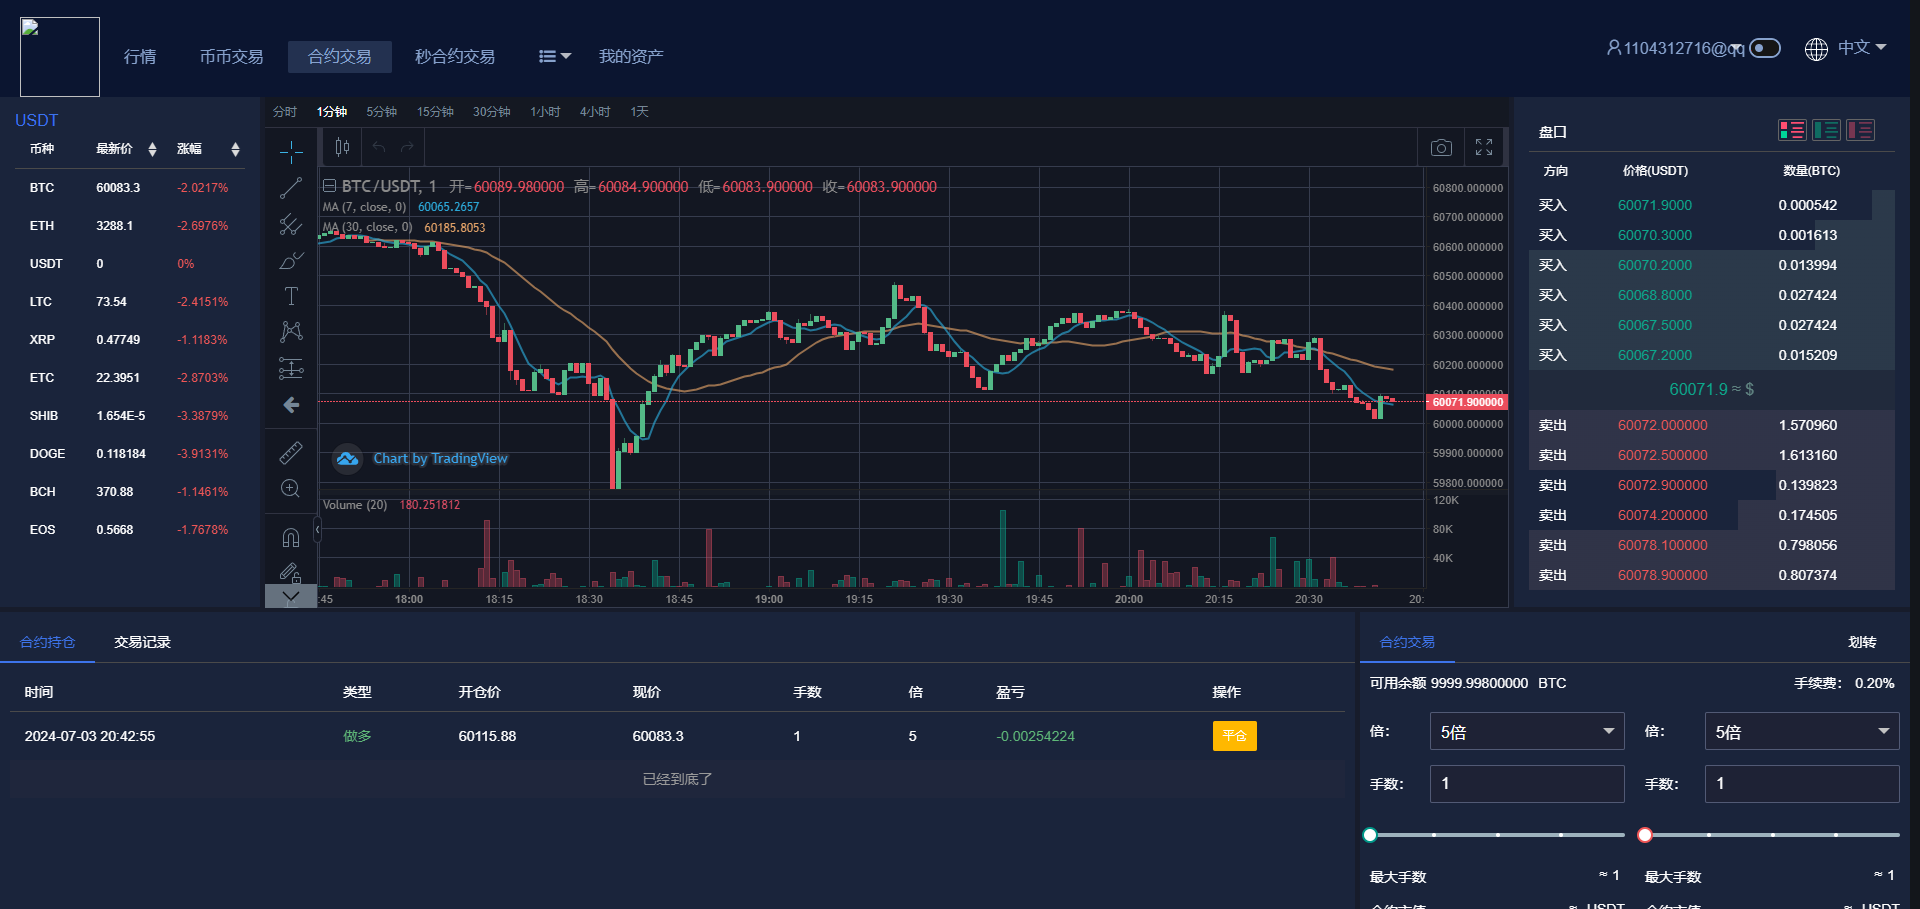Pick the ruler measure tool
This screenshot has height=909, width=1920.
[x=291, y=453]
